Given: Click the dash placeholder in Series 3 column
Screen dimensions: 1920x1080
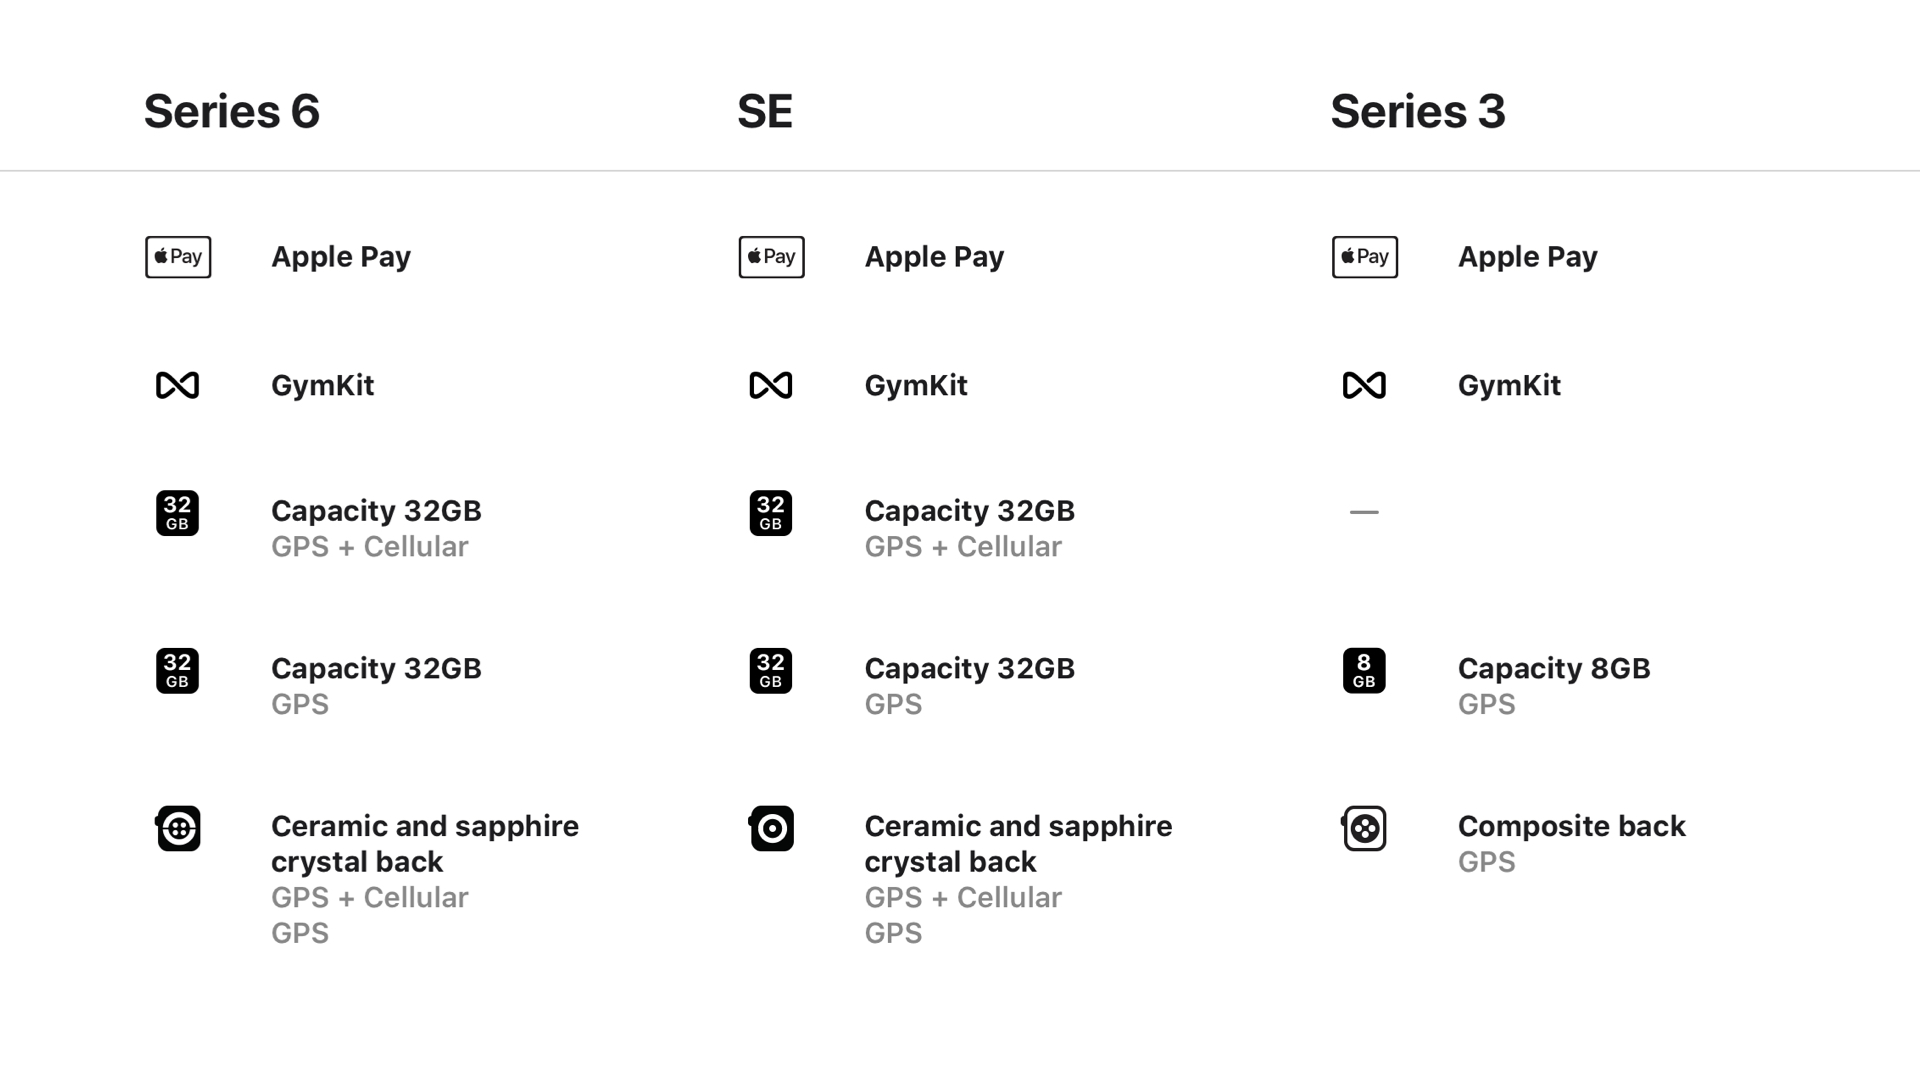Looking at the screenshot, I should [1364, 512].
